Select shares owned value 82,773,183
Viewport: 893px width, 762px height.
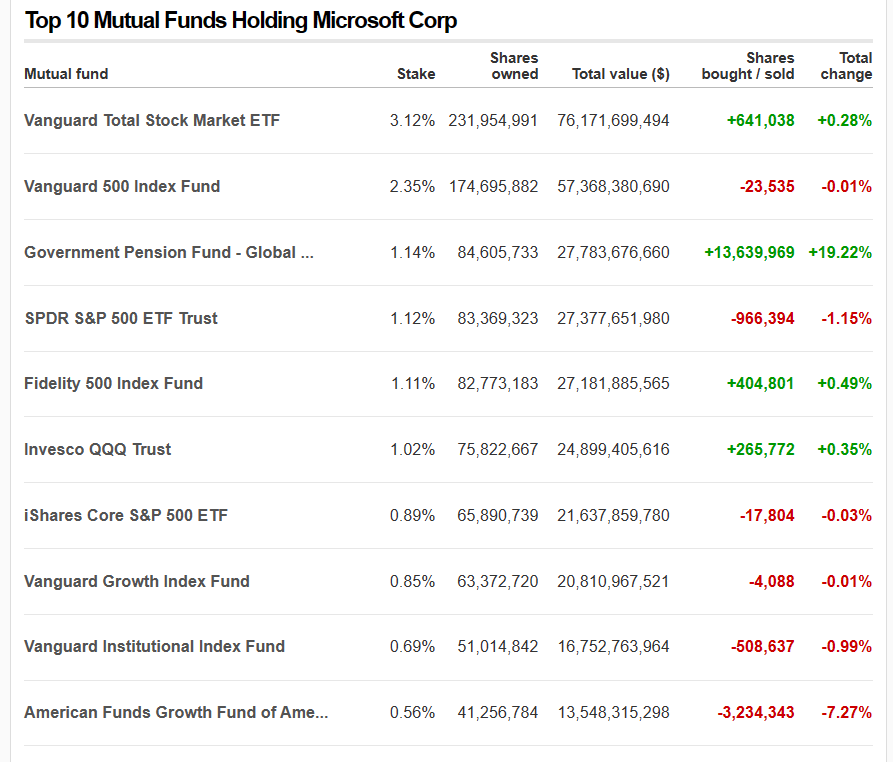coord(498,384)
